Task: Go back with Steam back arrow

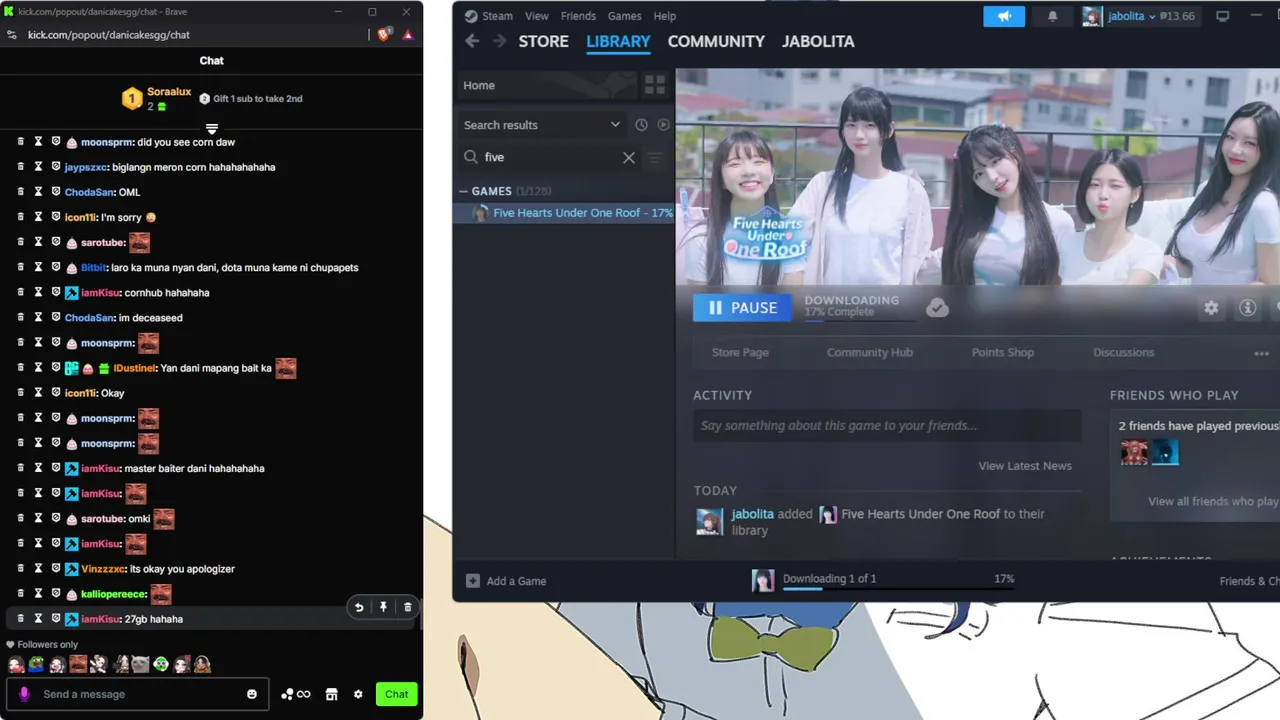Action: coord(472,41)
